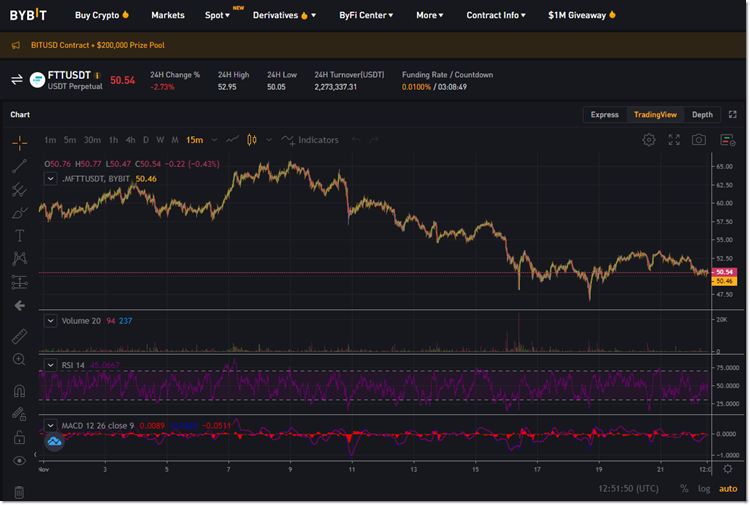Select the crosshair cursor tool
The width and height of the screenshot is (750, 505).
click(x=20, y=143)
